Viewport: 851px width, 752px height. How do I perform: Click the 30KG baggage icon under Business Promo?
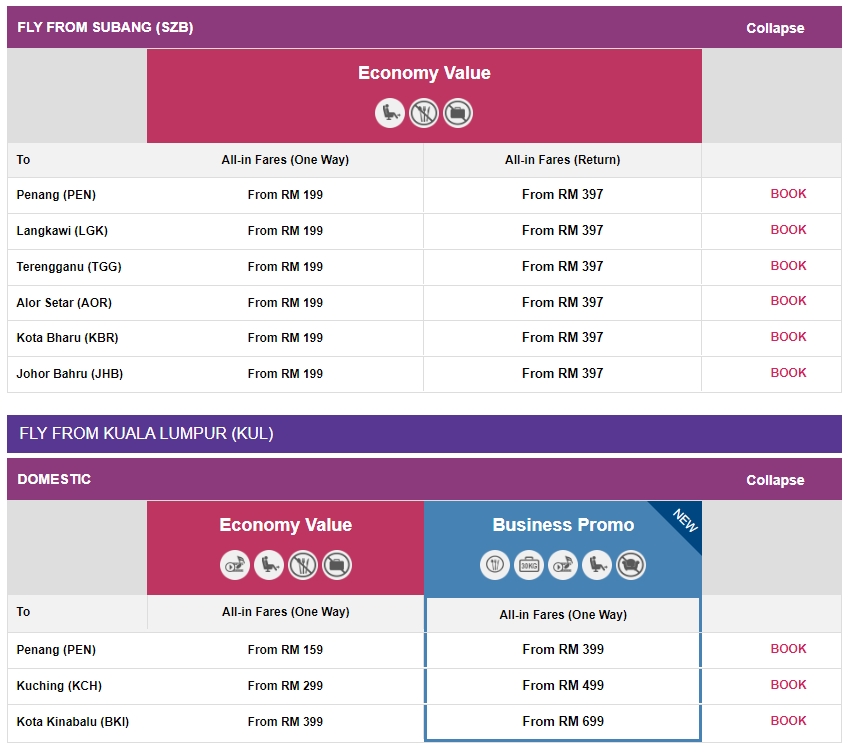coord(529,566)
